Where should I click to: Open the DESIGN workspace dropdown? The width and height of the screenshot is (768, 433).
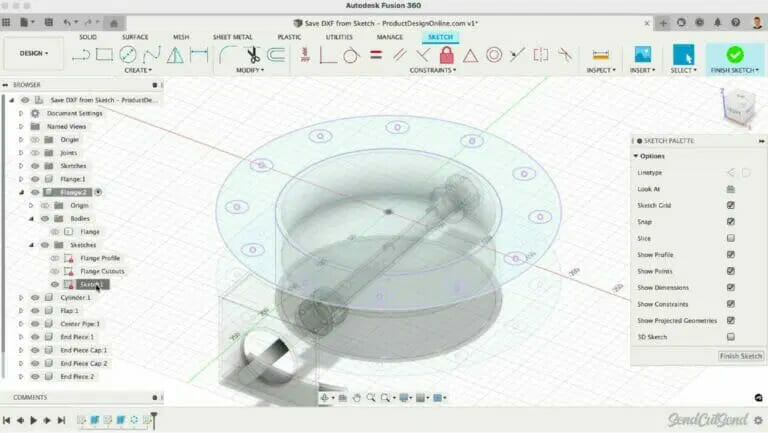[x=34, y=53]
